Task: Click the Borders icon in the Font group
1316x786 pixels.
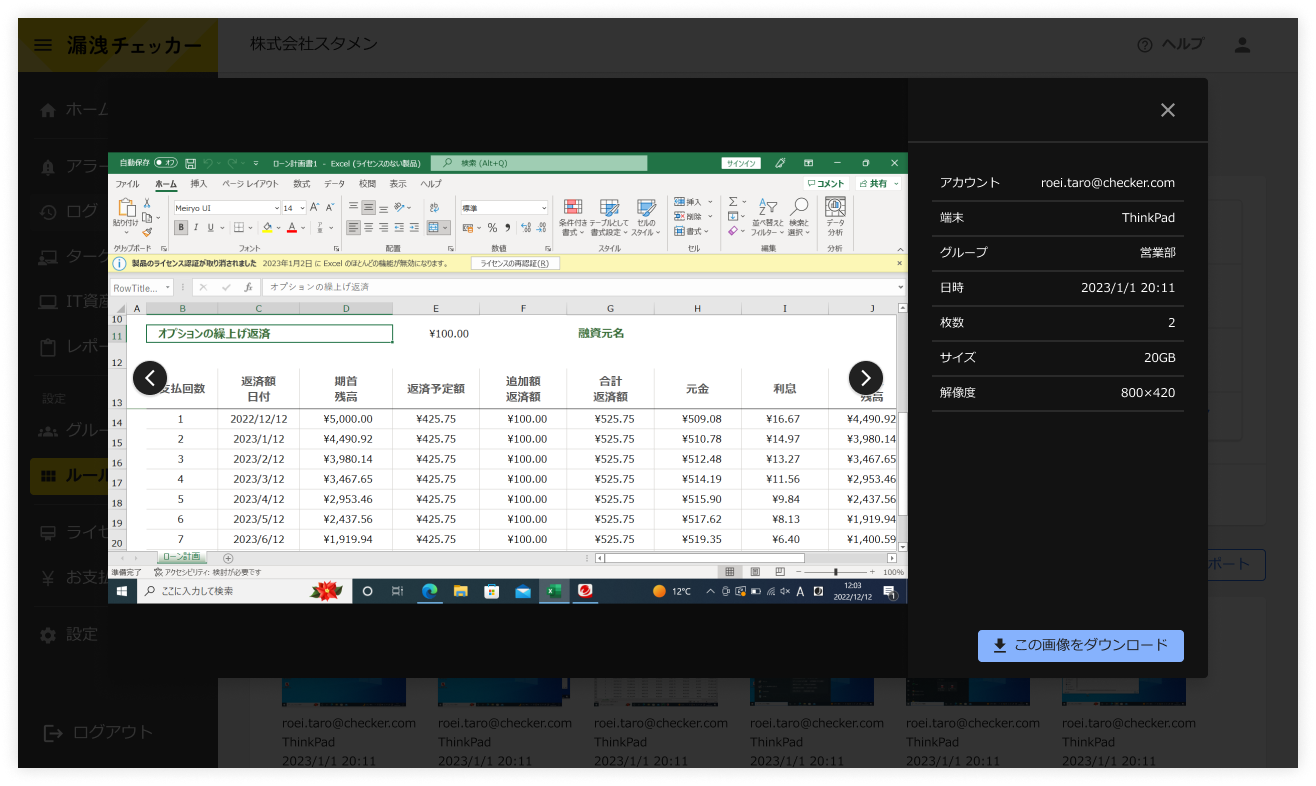Action: pyautogui.click(x=239, y=227)
